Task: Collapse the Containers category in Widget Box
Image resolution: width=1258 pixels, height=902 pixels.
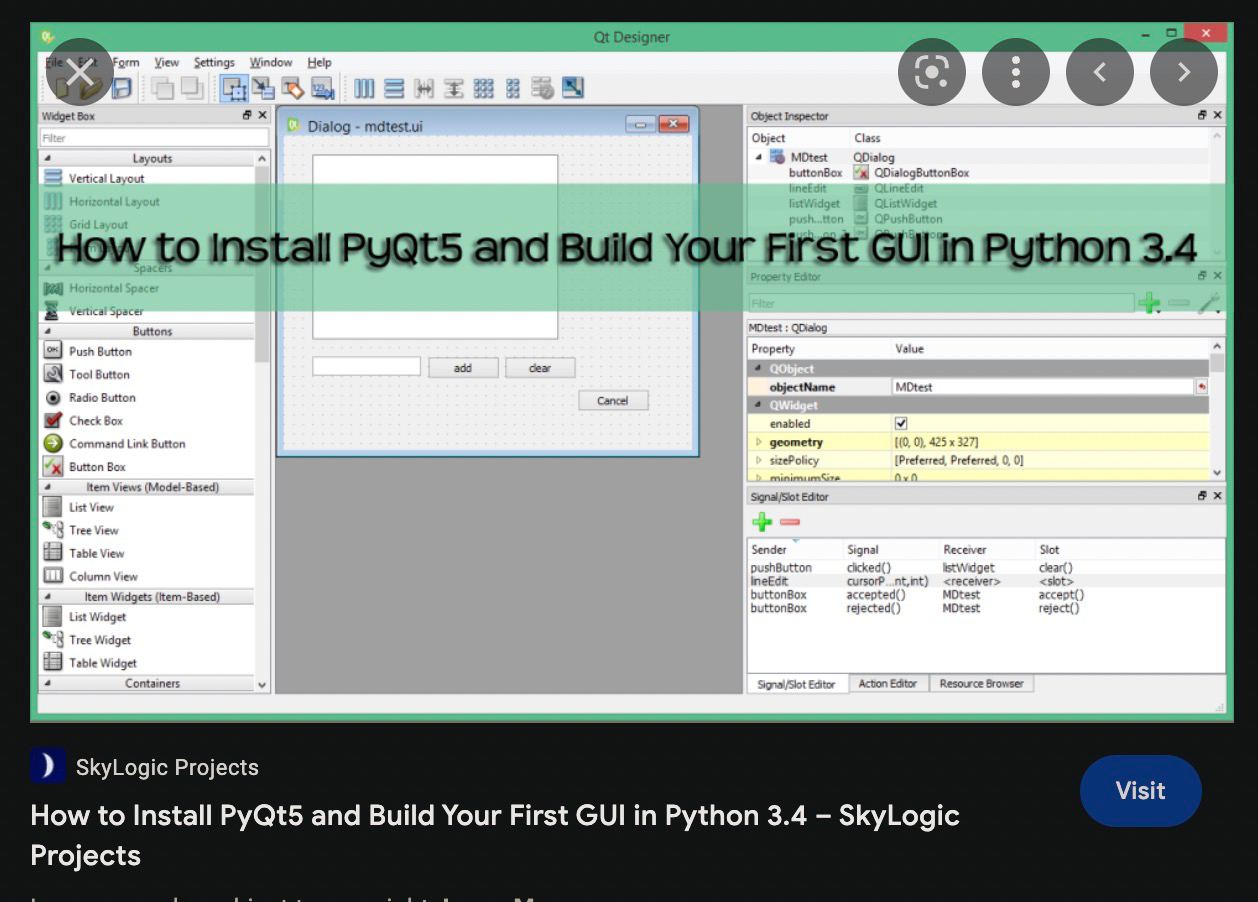Action: coord(48,684)
